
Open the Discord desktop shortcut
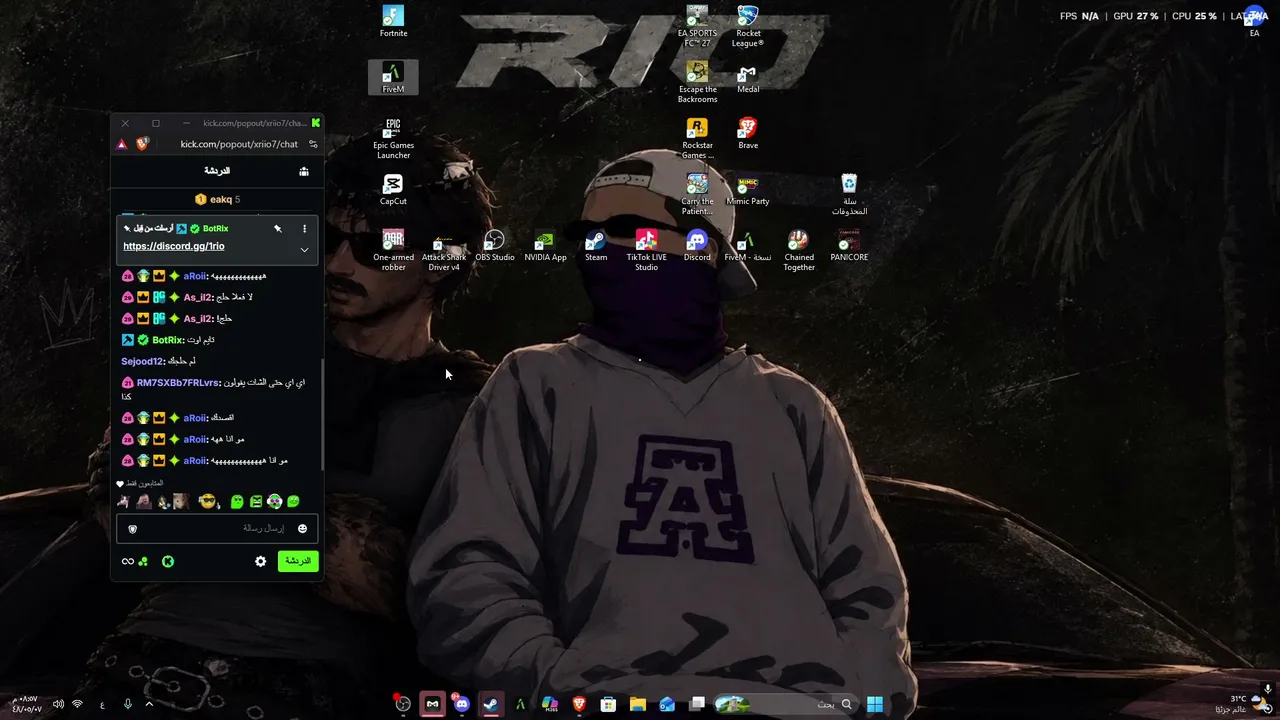coord(697,245)
